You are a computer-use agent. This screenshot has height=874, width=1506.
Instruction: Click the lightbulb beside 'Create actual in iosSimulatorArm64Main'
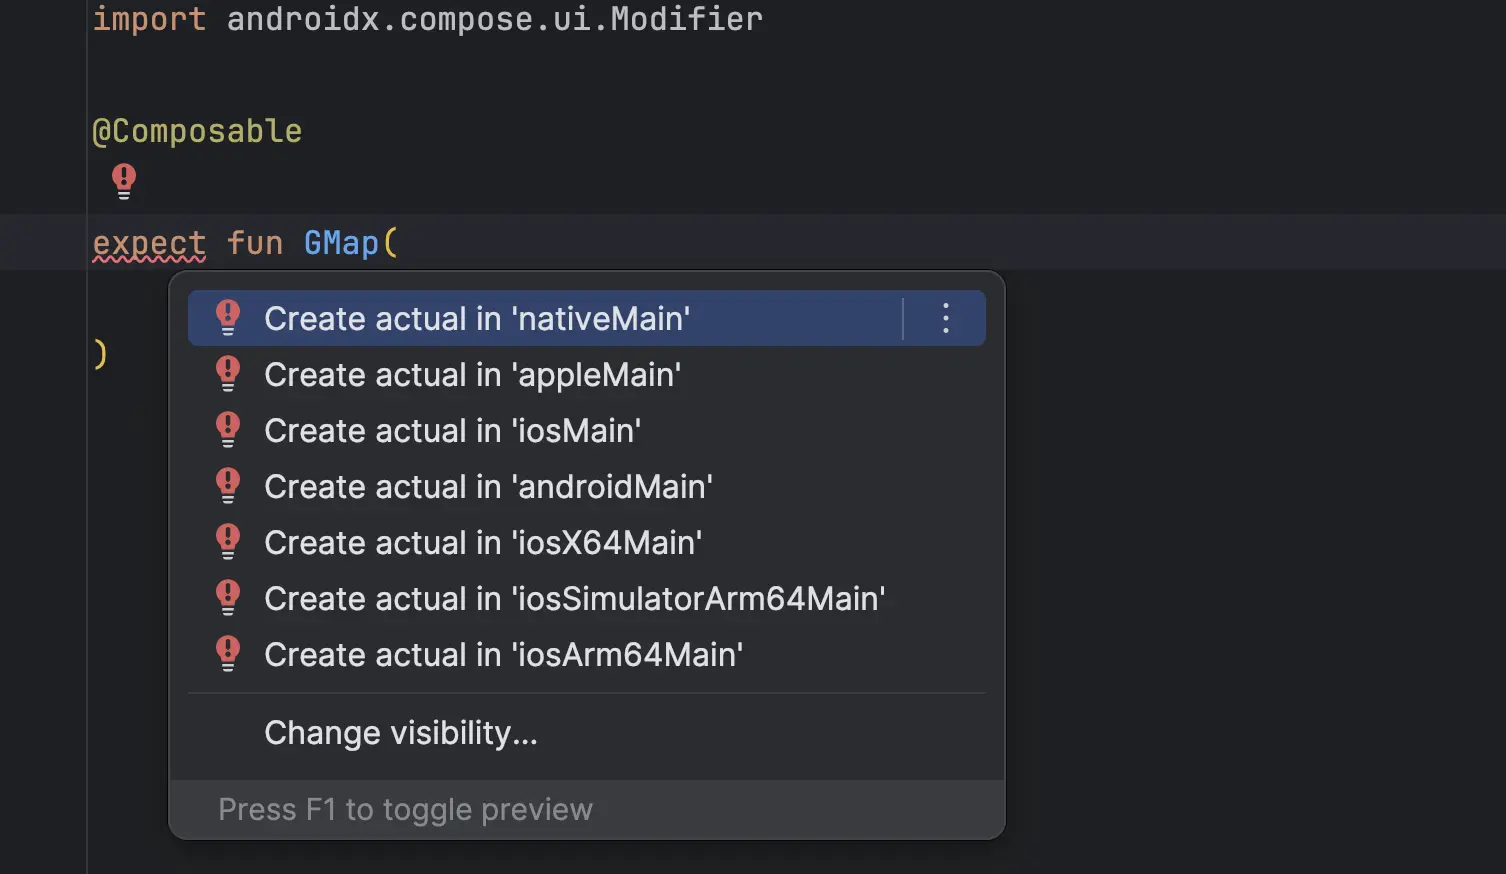click(228, 597)
